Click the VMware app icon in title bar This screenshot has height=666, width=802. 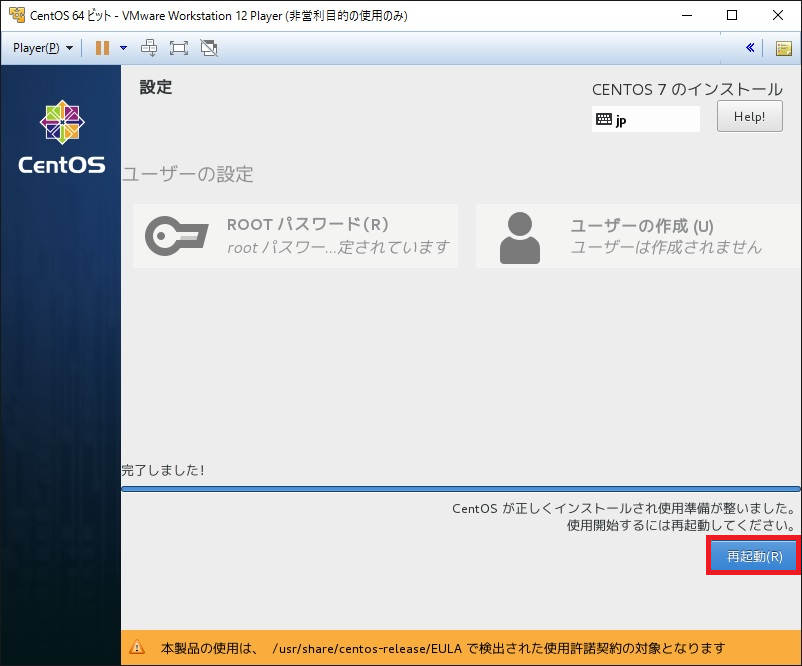[x=16, y=15]
